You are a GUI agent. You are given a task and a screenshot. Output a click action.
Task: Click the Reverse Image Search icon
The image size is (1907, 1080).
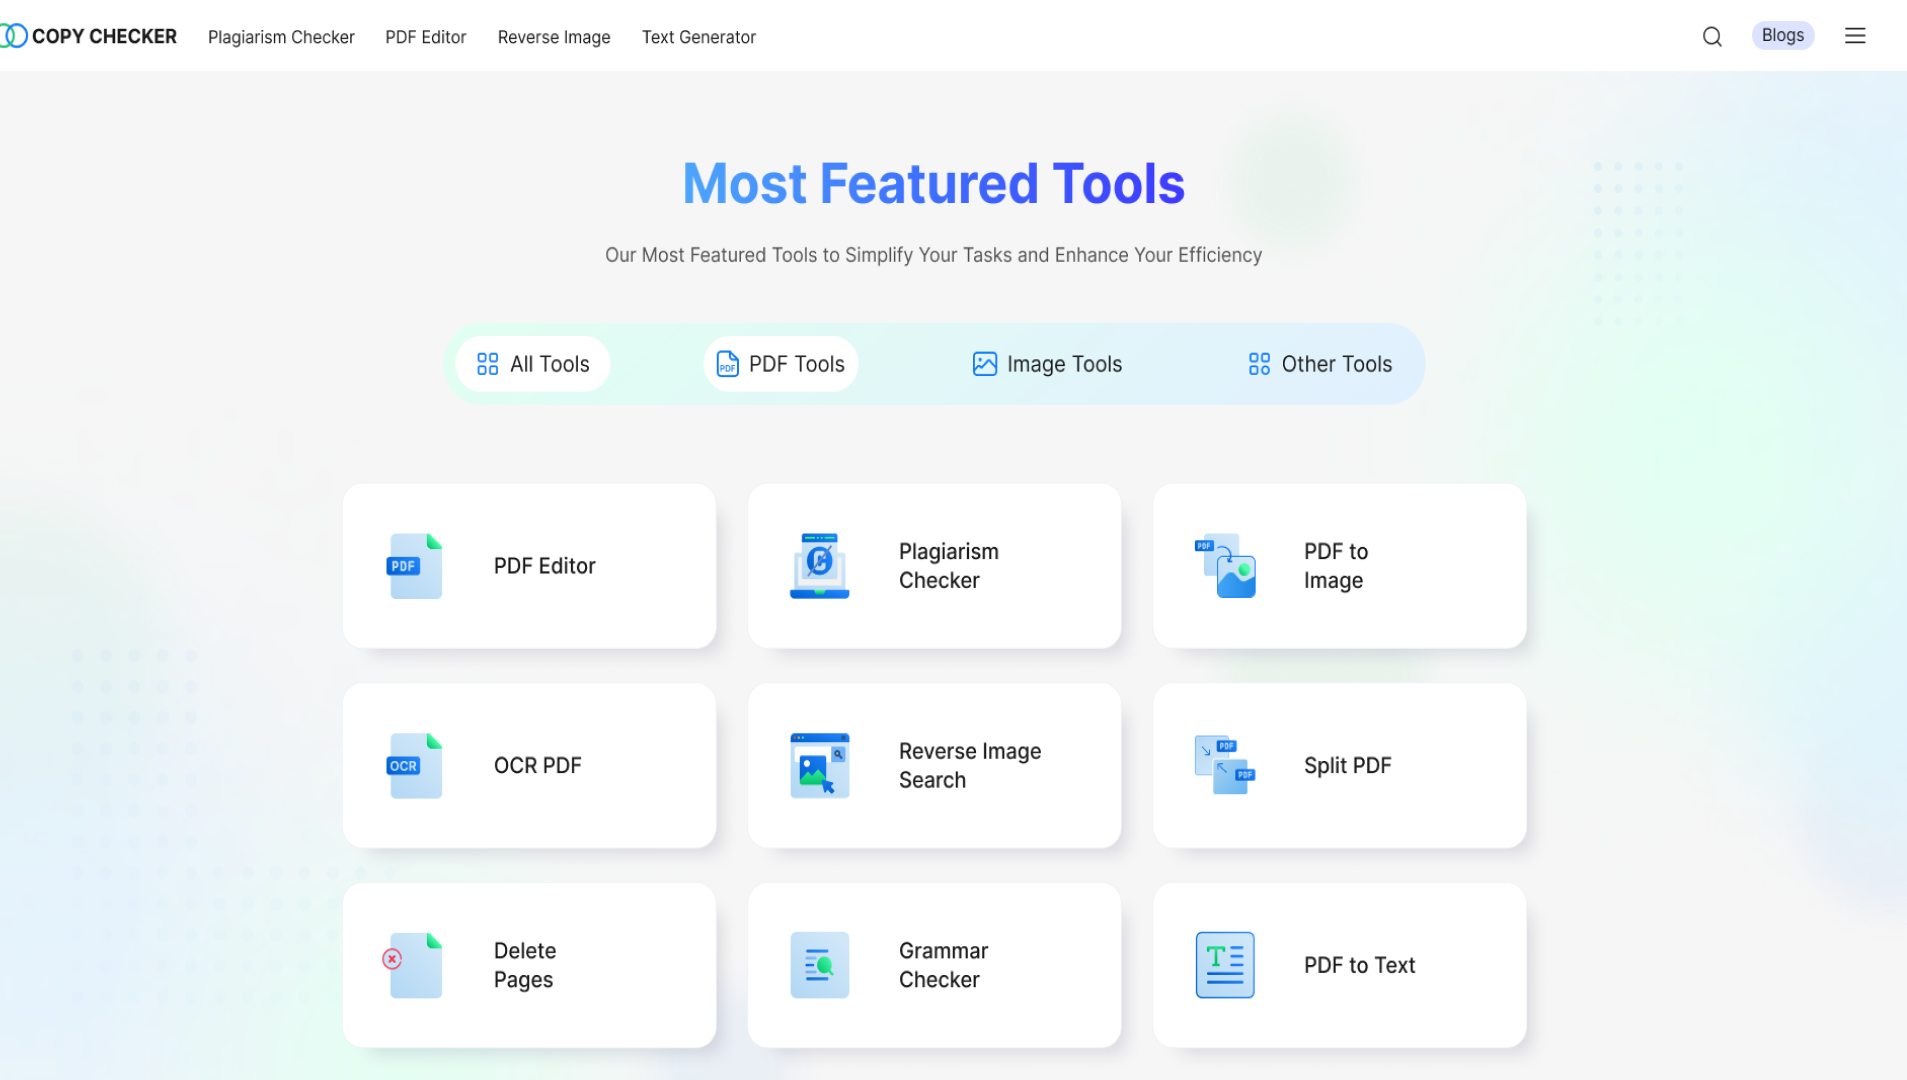point(819,766)
